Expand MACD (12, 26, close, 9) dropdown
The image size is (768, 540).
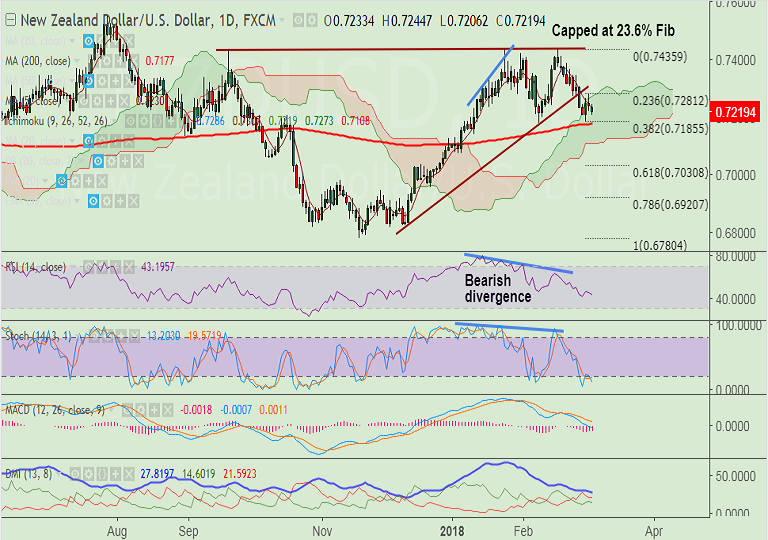point(111,410)
